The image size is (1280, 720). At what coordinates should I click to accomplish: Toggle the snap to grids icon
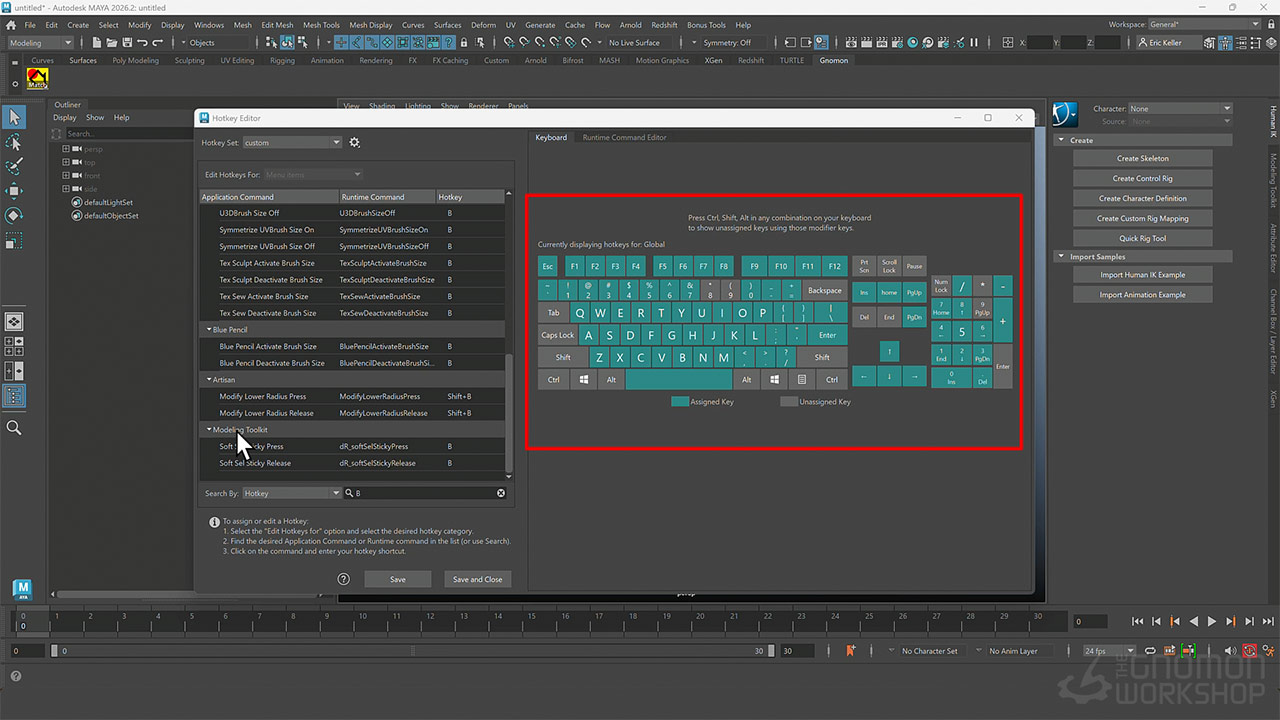tap(509, 43)
